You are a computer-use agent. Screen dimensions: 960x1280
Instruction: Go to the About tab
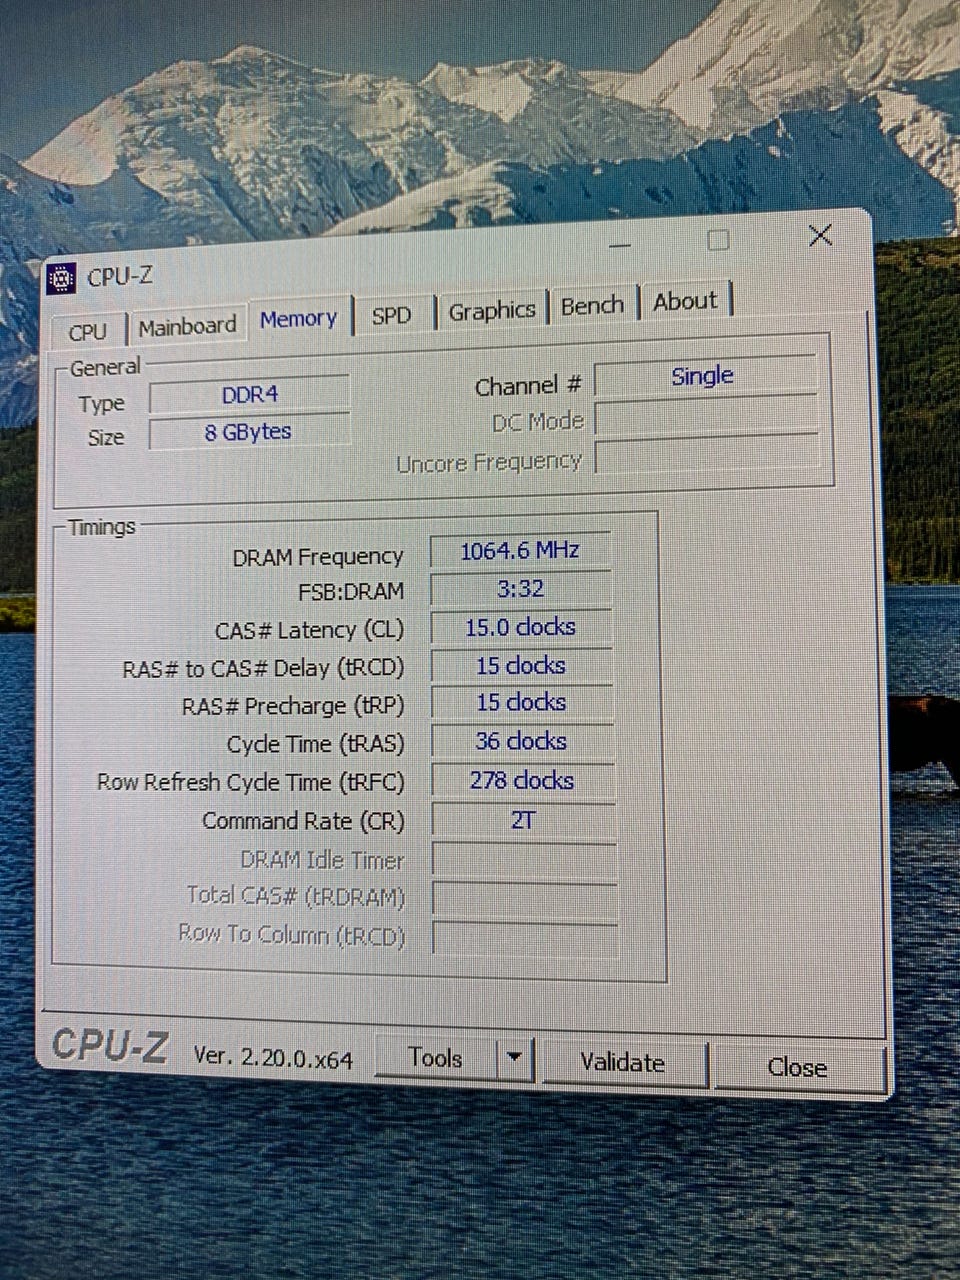686,301
